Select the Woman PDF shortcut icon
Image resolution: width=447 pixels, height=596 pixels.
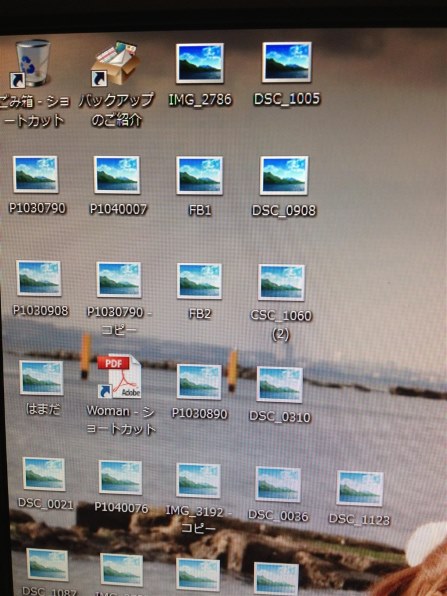119,377
